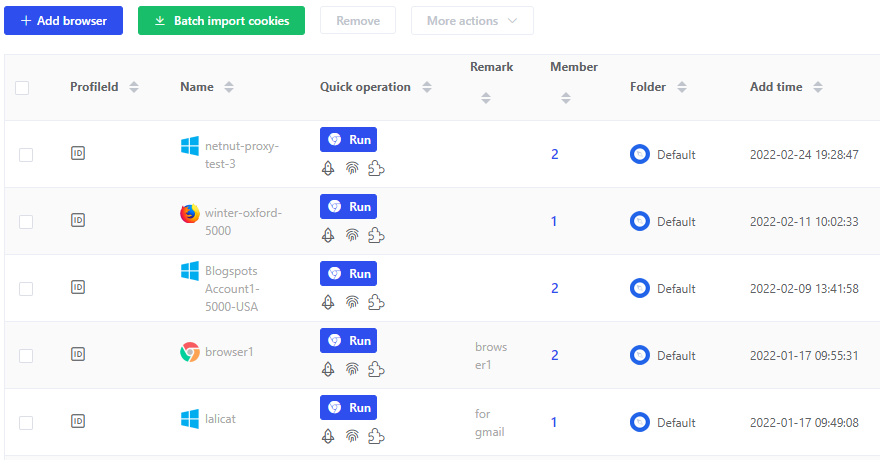
Task: Click the Firefox icon beside winter-oxford-5000
Action: [x=190, y=213]
